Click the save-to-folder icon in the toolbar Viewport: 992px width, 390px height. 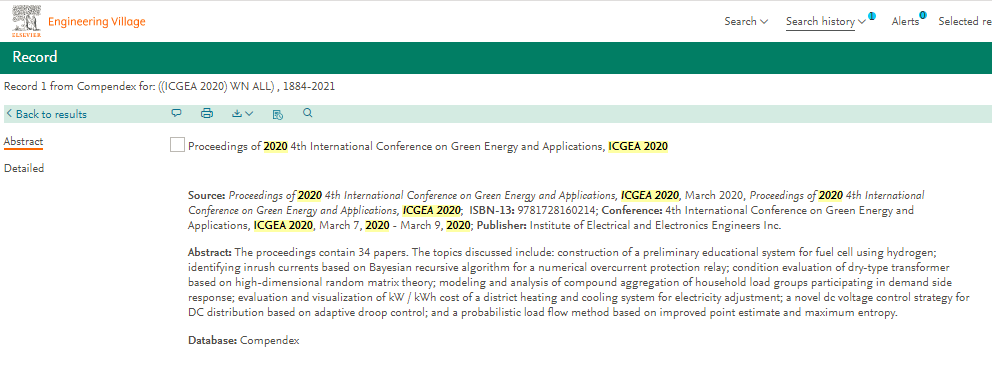pyautogui.click(x=278, y=114)
